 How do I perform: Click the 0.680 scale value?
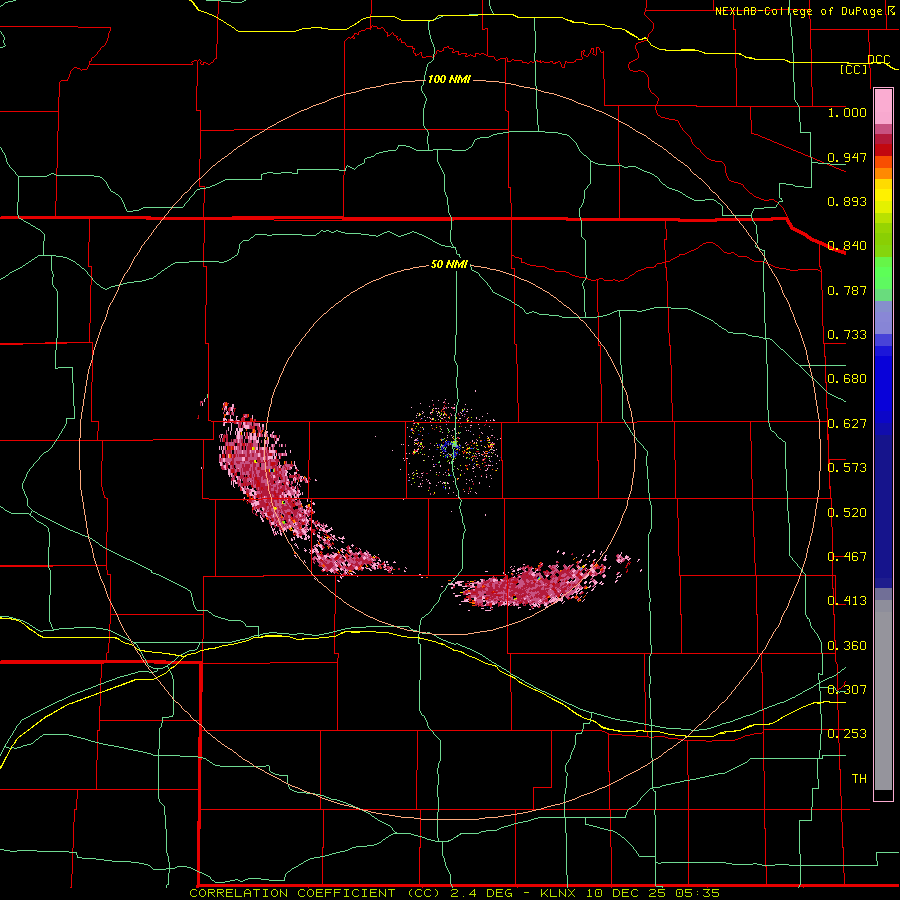[847, 379]
